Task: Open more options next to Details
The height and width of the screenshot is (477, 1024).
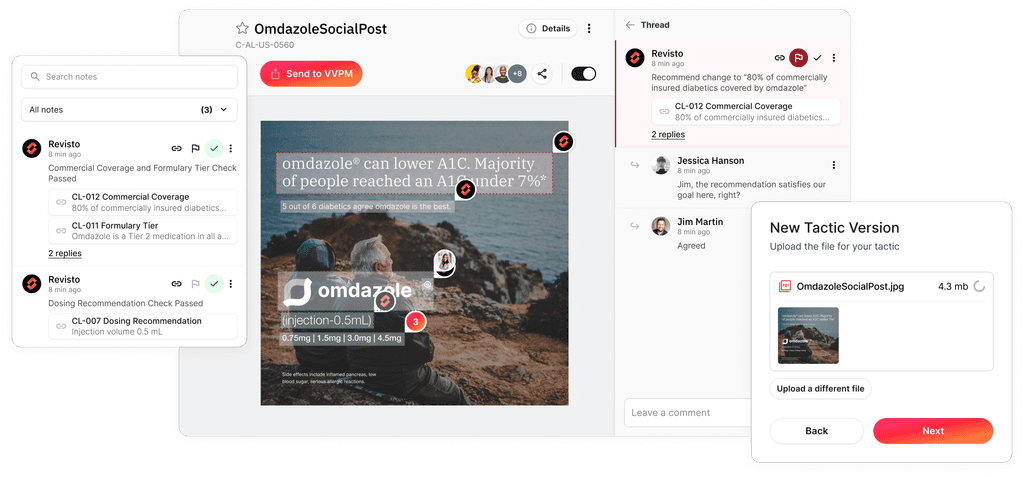Action: 589,28
